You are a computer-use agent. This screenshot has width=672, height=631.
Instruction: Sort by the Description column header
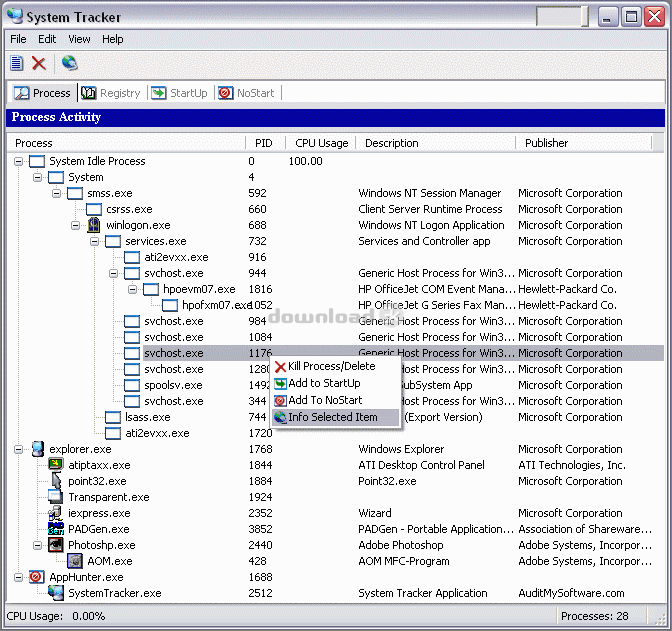pyautogui.click(x=435, y=143)
